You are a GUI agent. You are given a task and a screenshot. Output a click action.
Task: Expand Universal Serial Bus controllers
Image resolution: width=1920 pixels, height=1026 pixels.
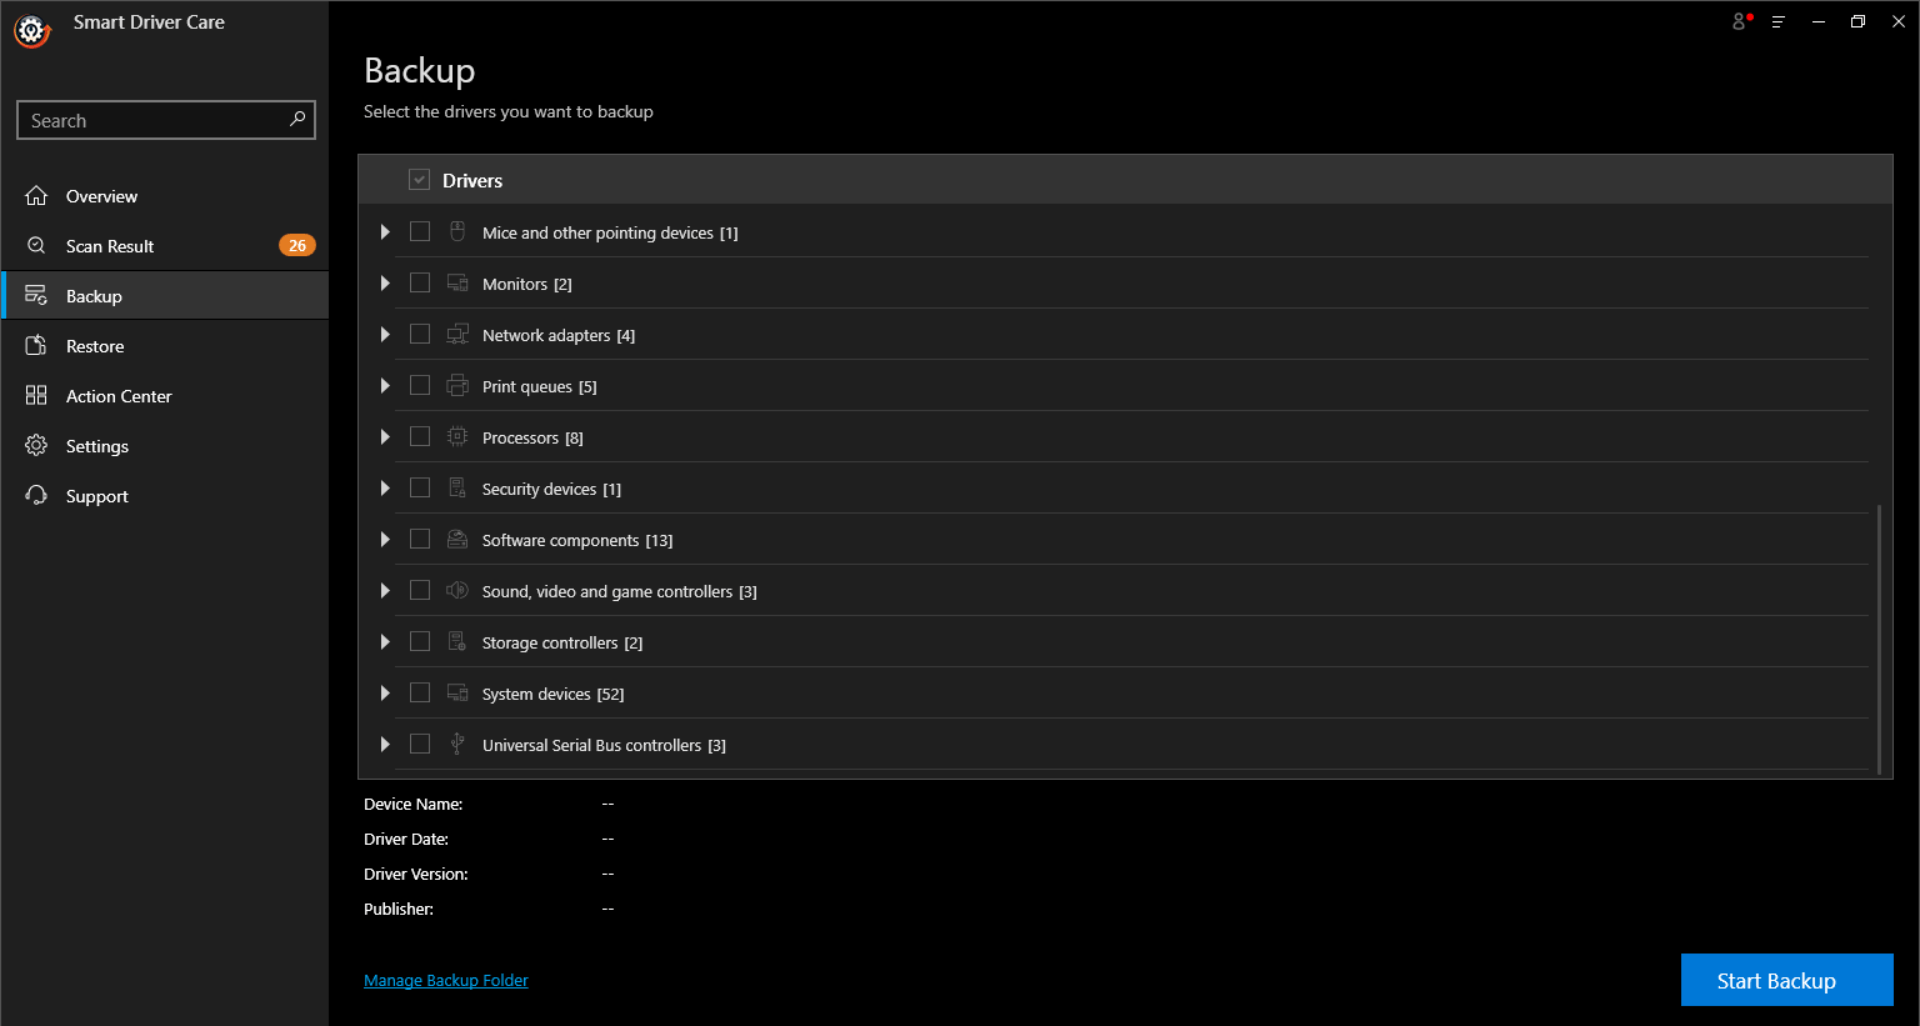385,744
